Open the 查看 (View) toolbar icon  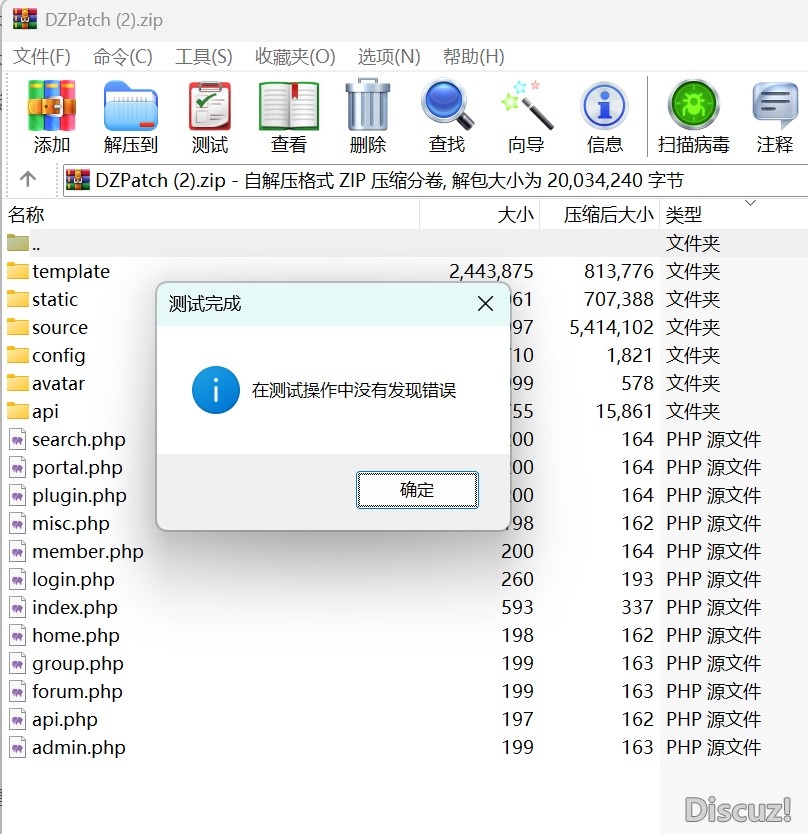[x=289, y=105]
